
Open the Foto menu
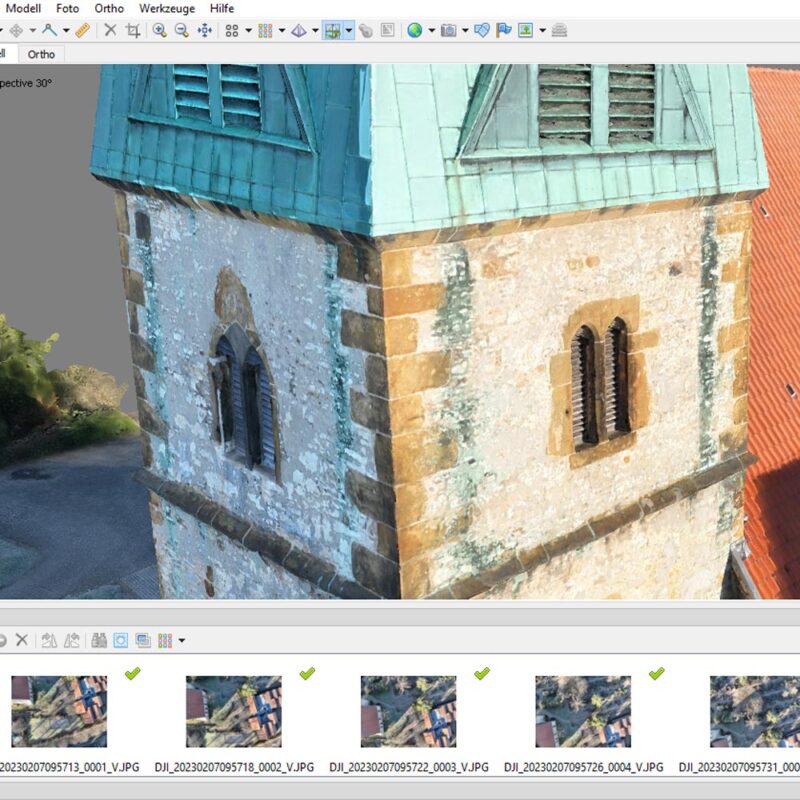tap(67, 8)
